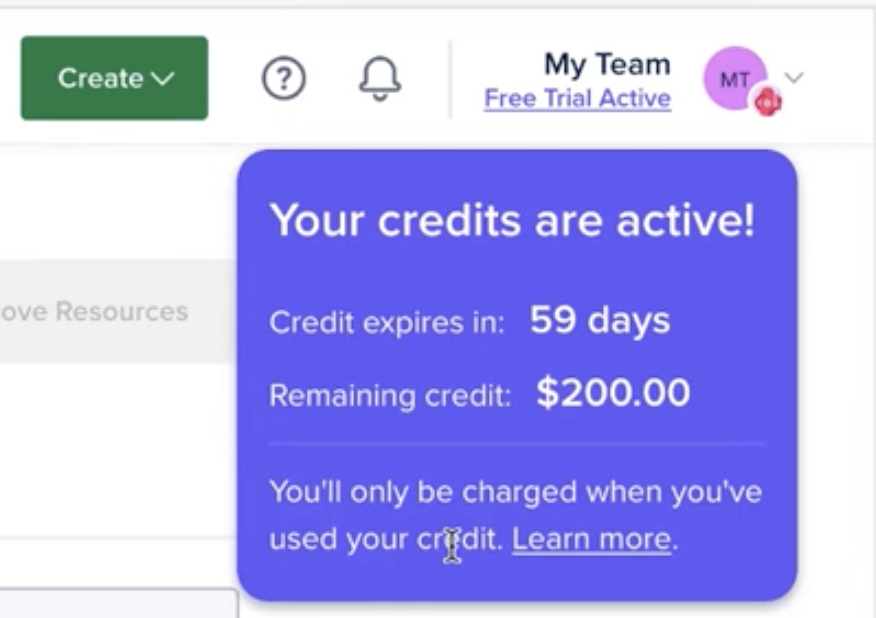Click the divider line in credits popup

(517, 443)
